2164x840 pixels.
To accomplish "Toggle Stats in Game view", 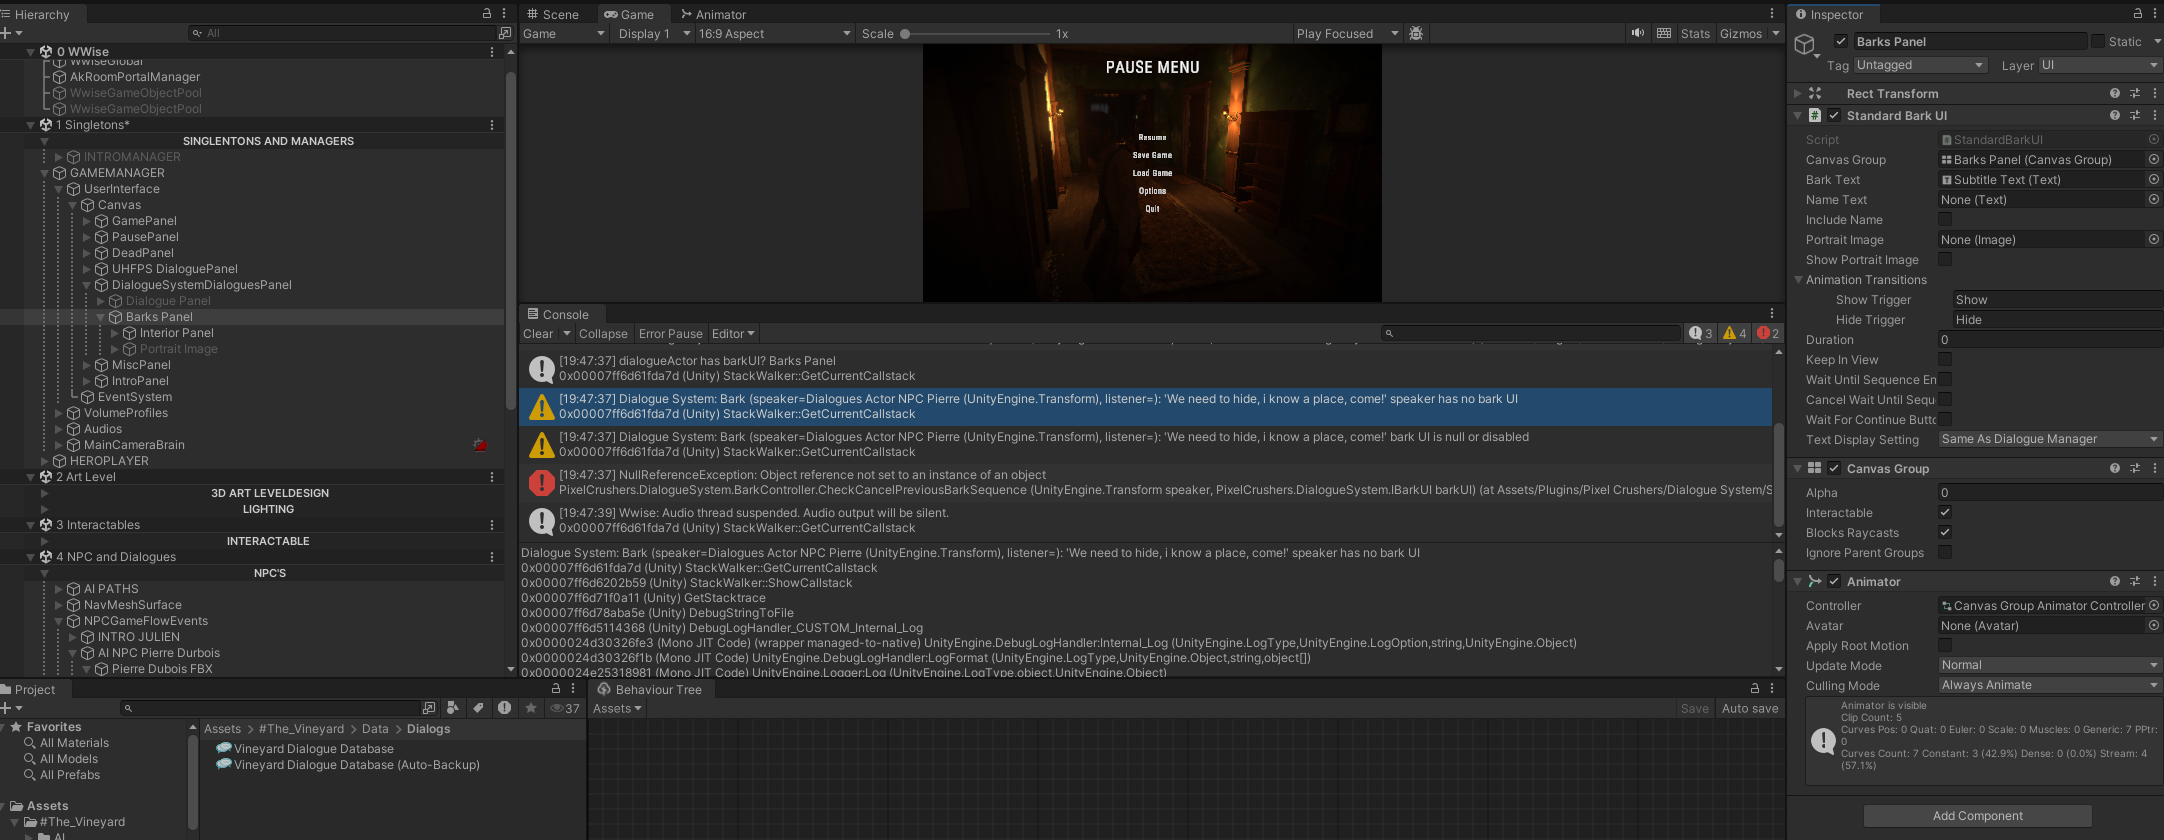I will click(1695, 34).
